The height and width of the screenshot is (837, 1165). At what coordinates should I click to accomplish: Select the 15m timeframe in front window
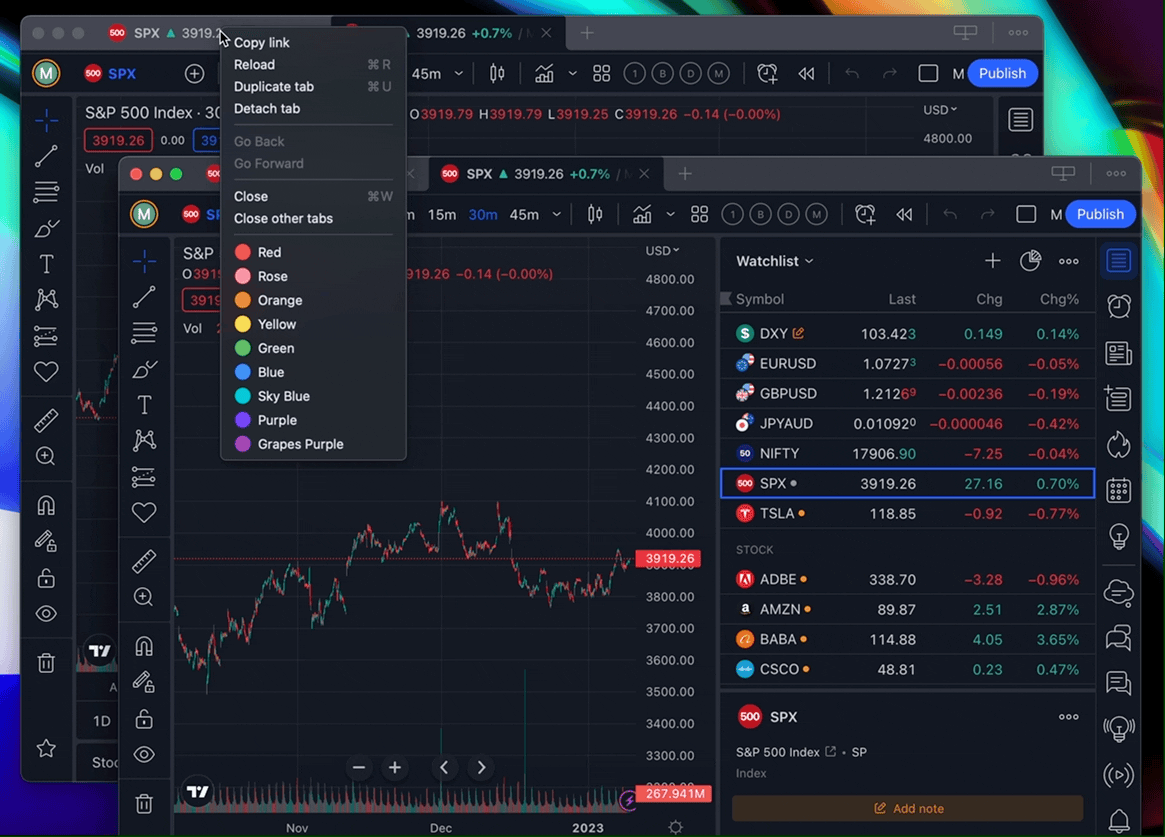point(442,215)
